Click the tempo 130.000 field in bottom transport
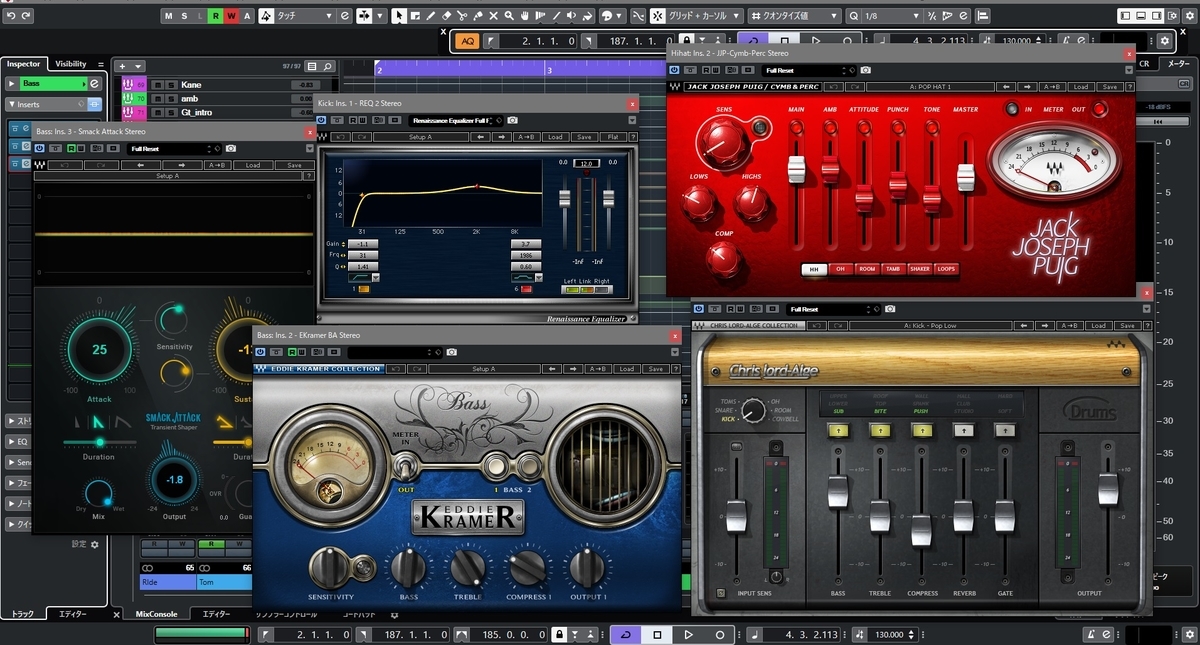The image size is (1200, 645). (889, 635)
